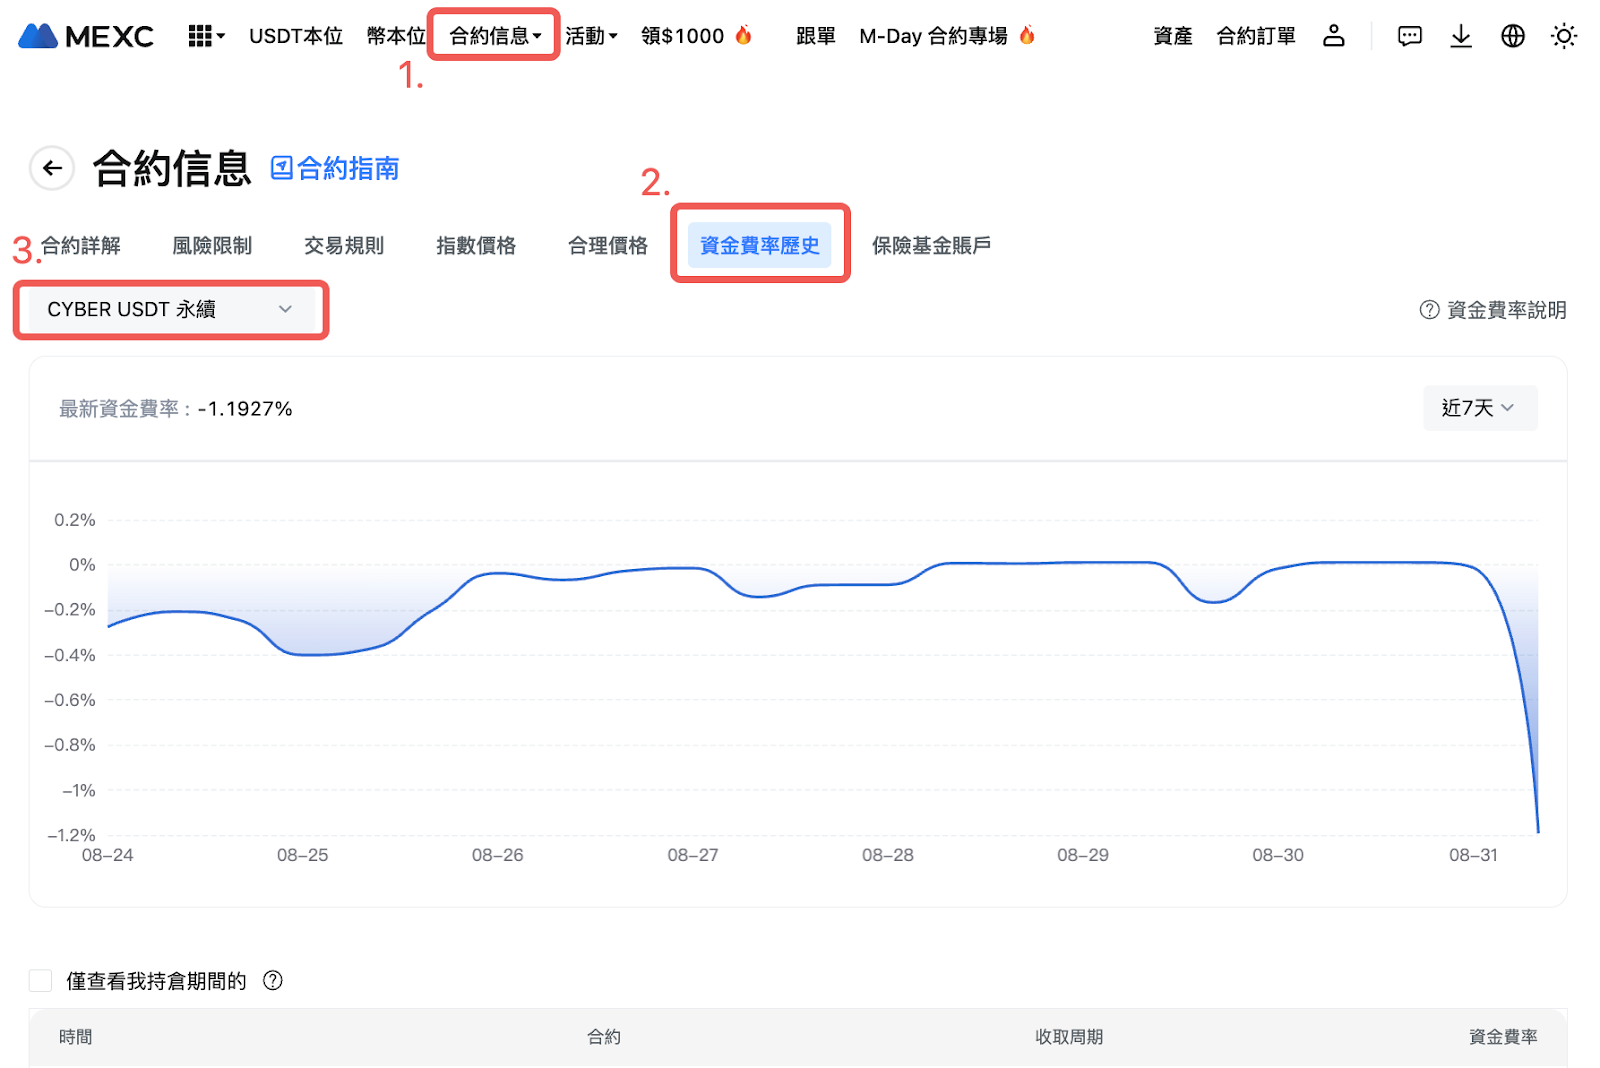Click the MEXC logo
The image size is (1600, 1068).
86,36
